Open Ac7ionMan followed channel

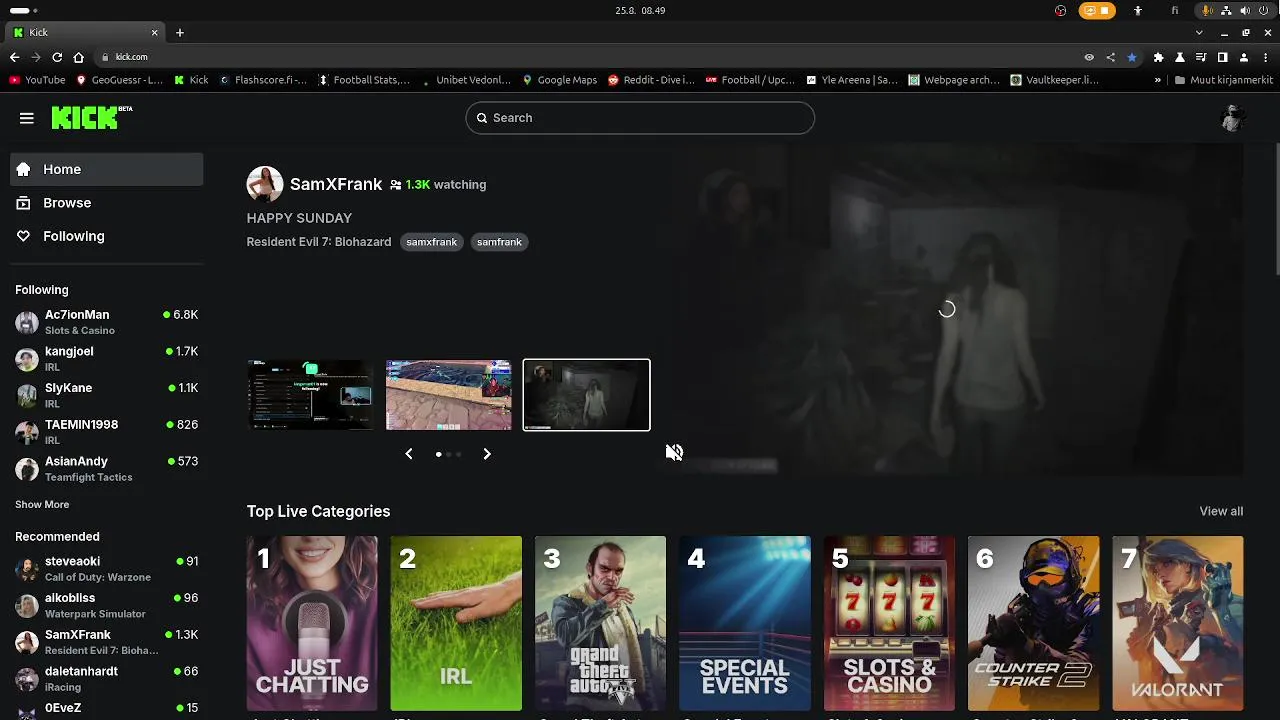tap(106, 322)
